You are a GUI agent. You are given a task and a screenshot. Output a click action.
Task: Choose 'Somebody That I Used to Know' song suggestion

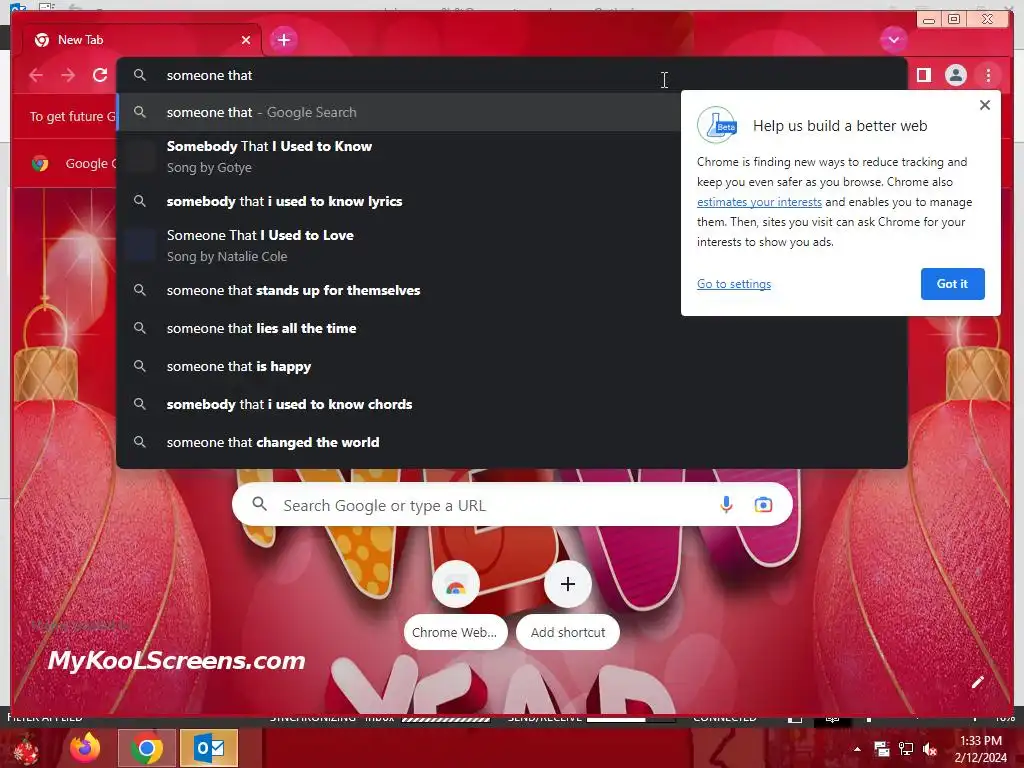tap(398, 156)
